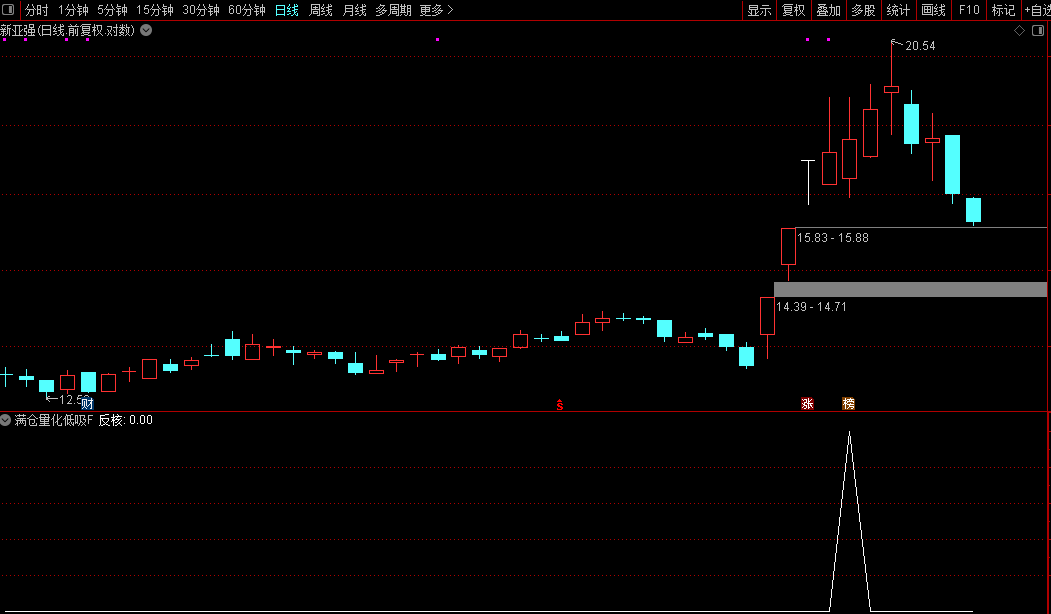Select the 5分钟 period

[x=112, y=10]
